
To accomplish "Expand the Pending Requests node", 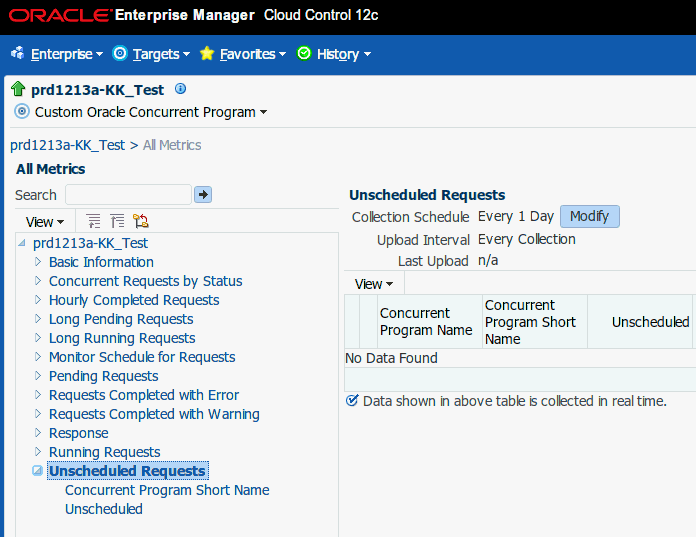I will 38,375.
